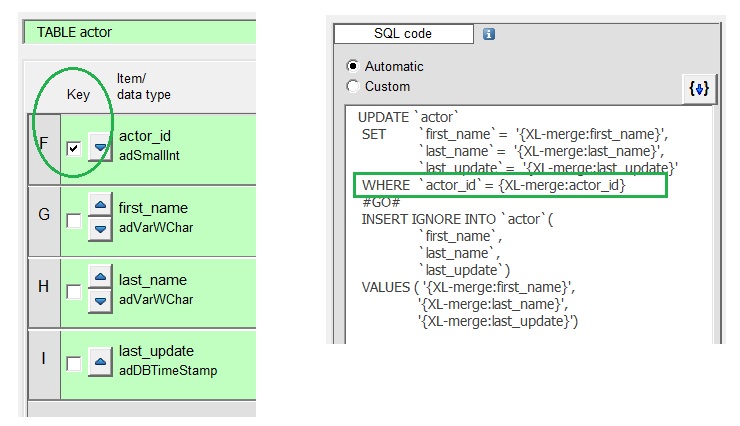This screenshot has height=426, width=740.
Task: Click the VALUES line in SQL code
Action: click(468, 287)
